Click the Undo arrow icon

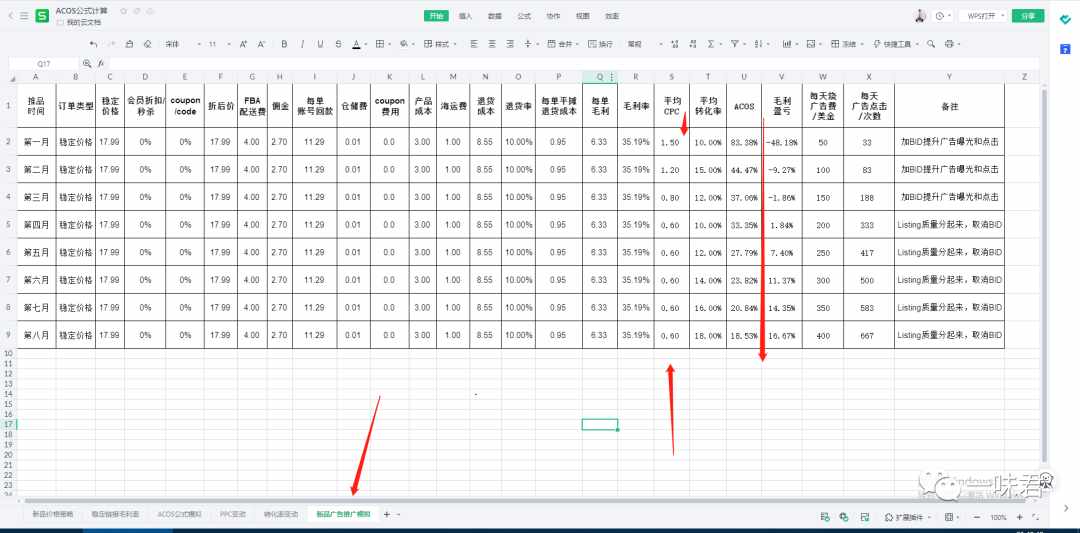pos(94,44)
